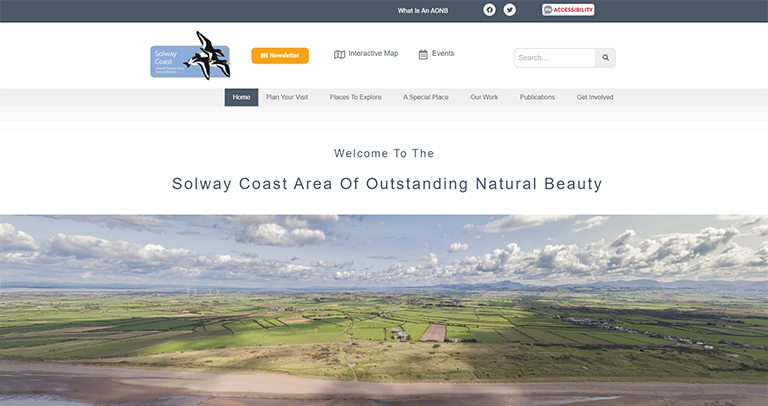The width and height of the screenshot is (768, 406).
Task: Click the Interactive Map link text
Action: click(x=373, y=53)
